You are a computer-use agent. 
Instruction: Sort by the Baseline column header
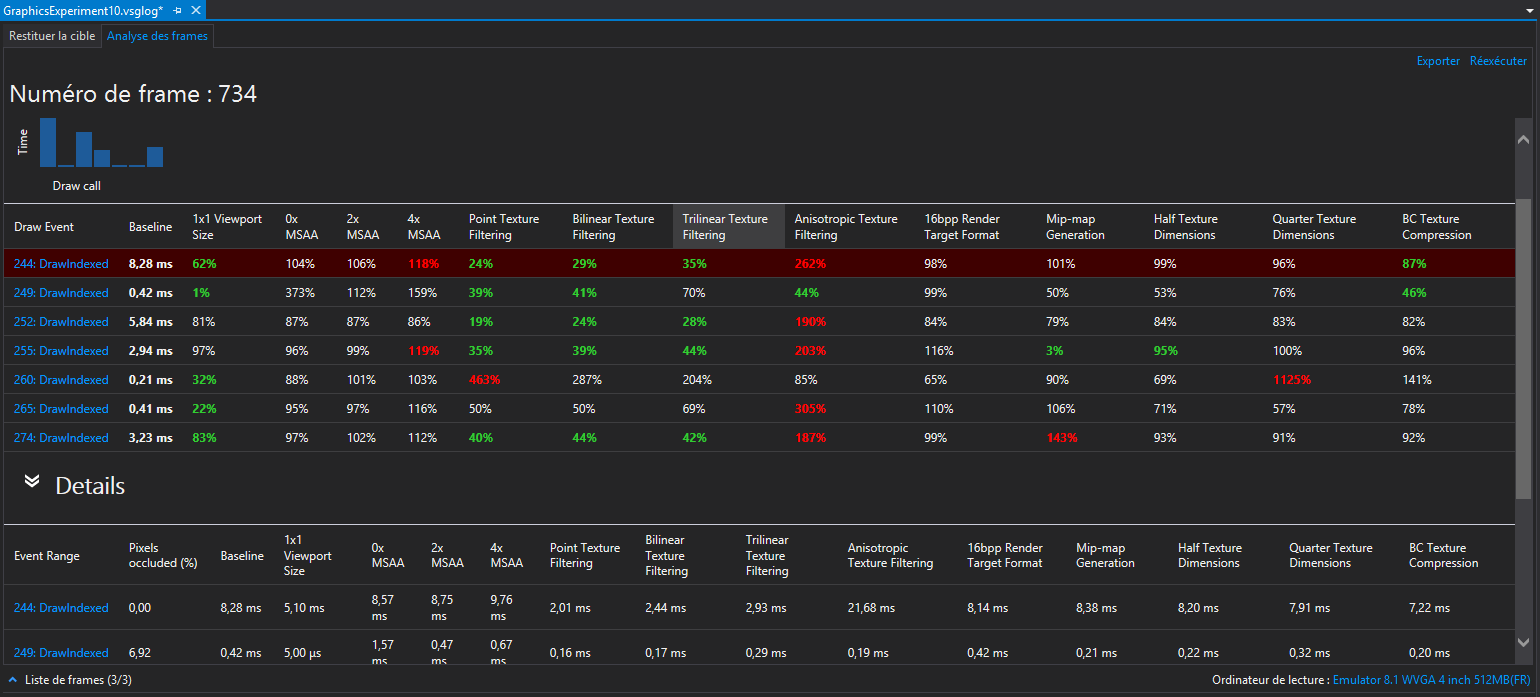[150, 227]
